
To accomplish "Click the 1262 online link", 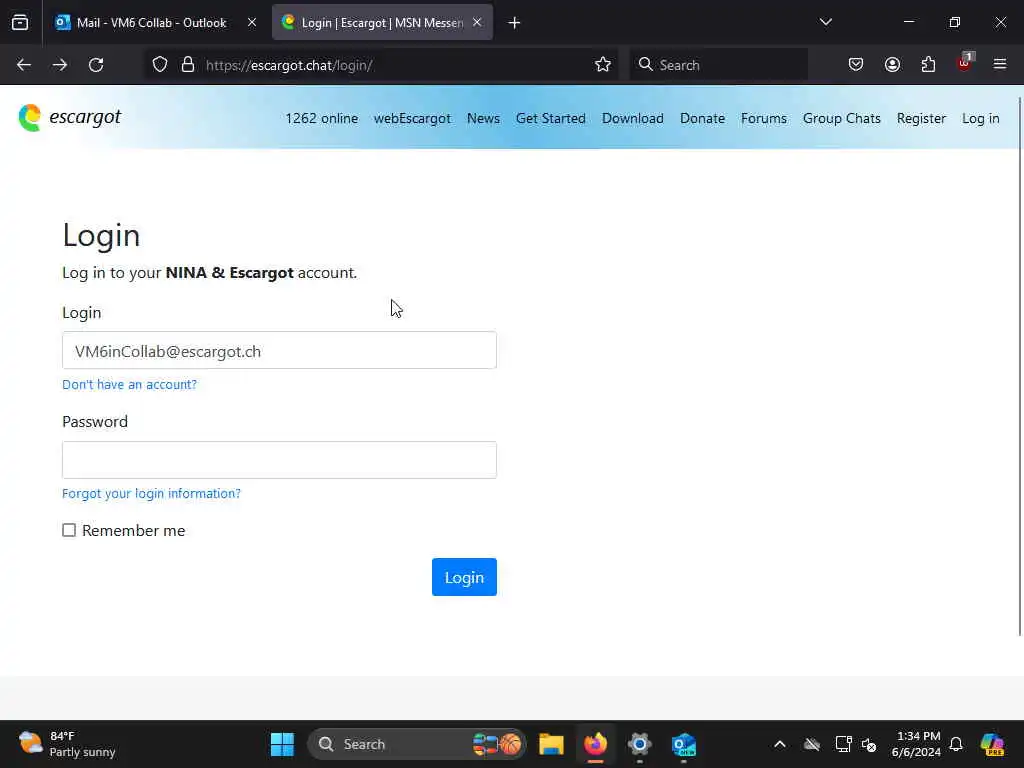I will point(321,118).
